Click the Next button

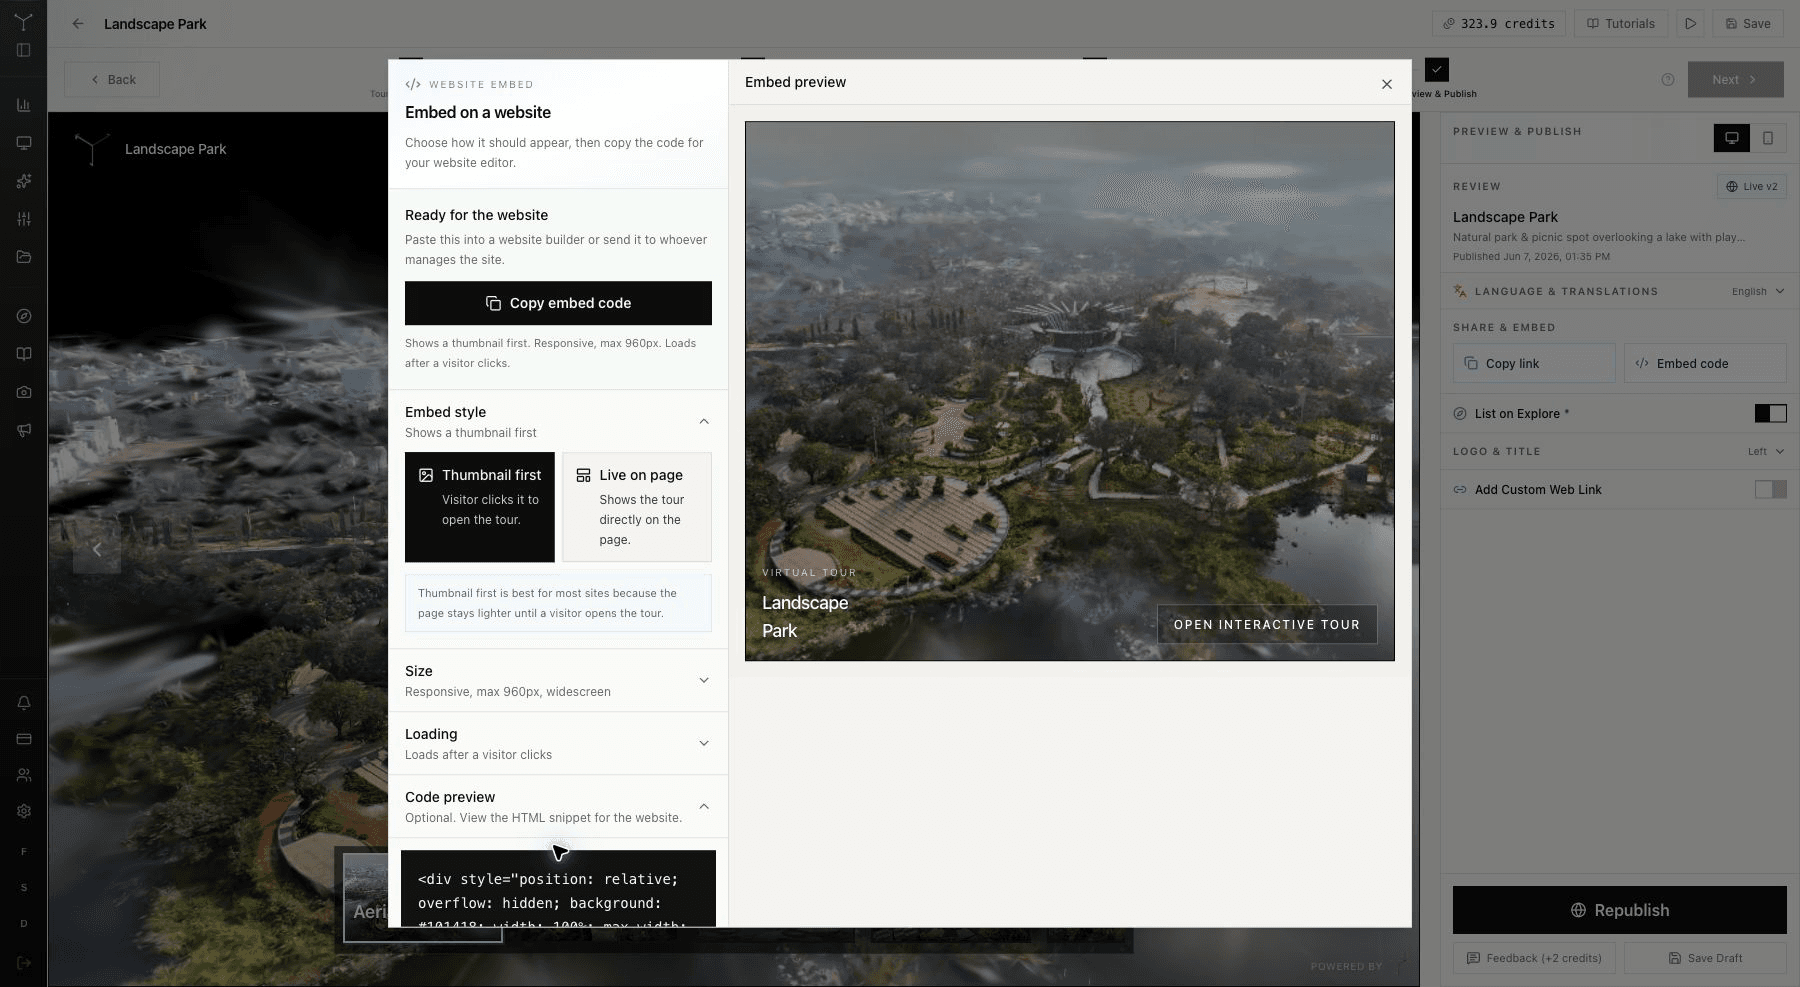tap(1735, 80)
